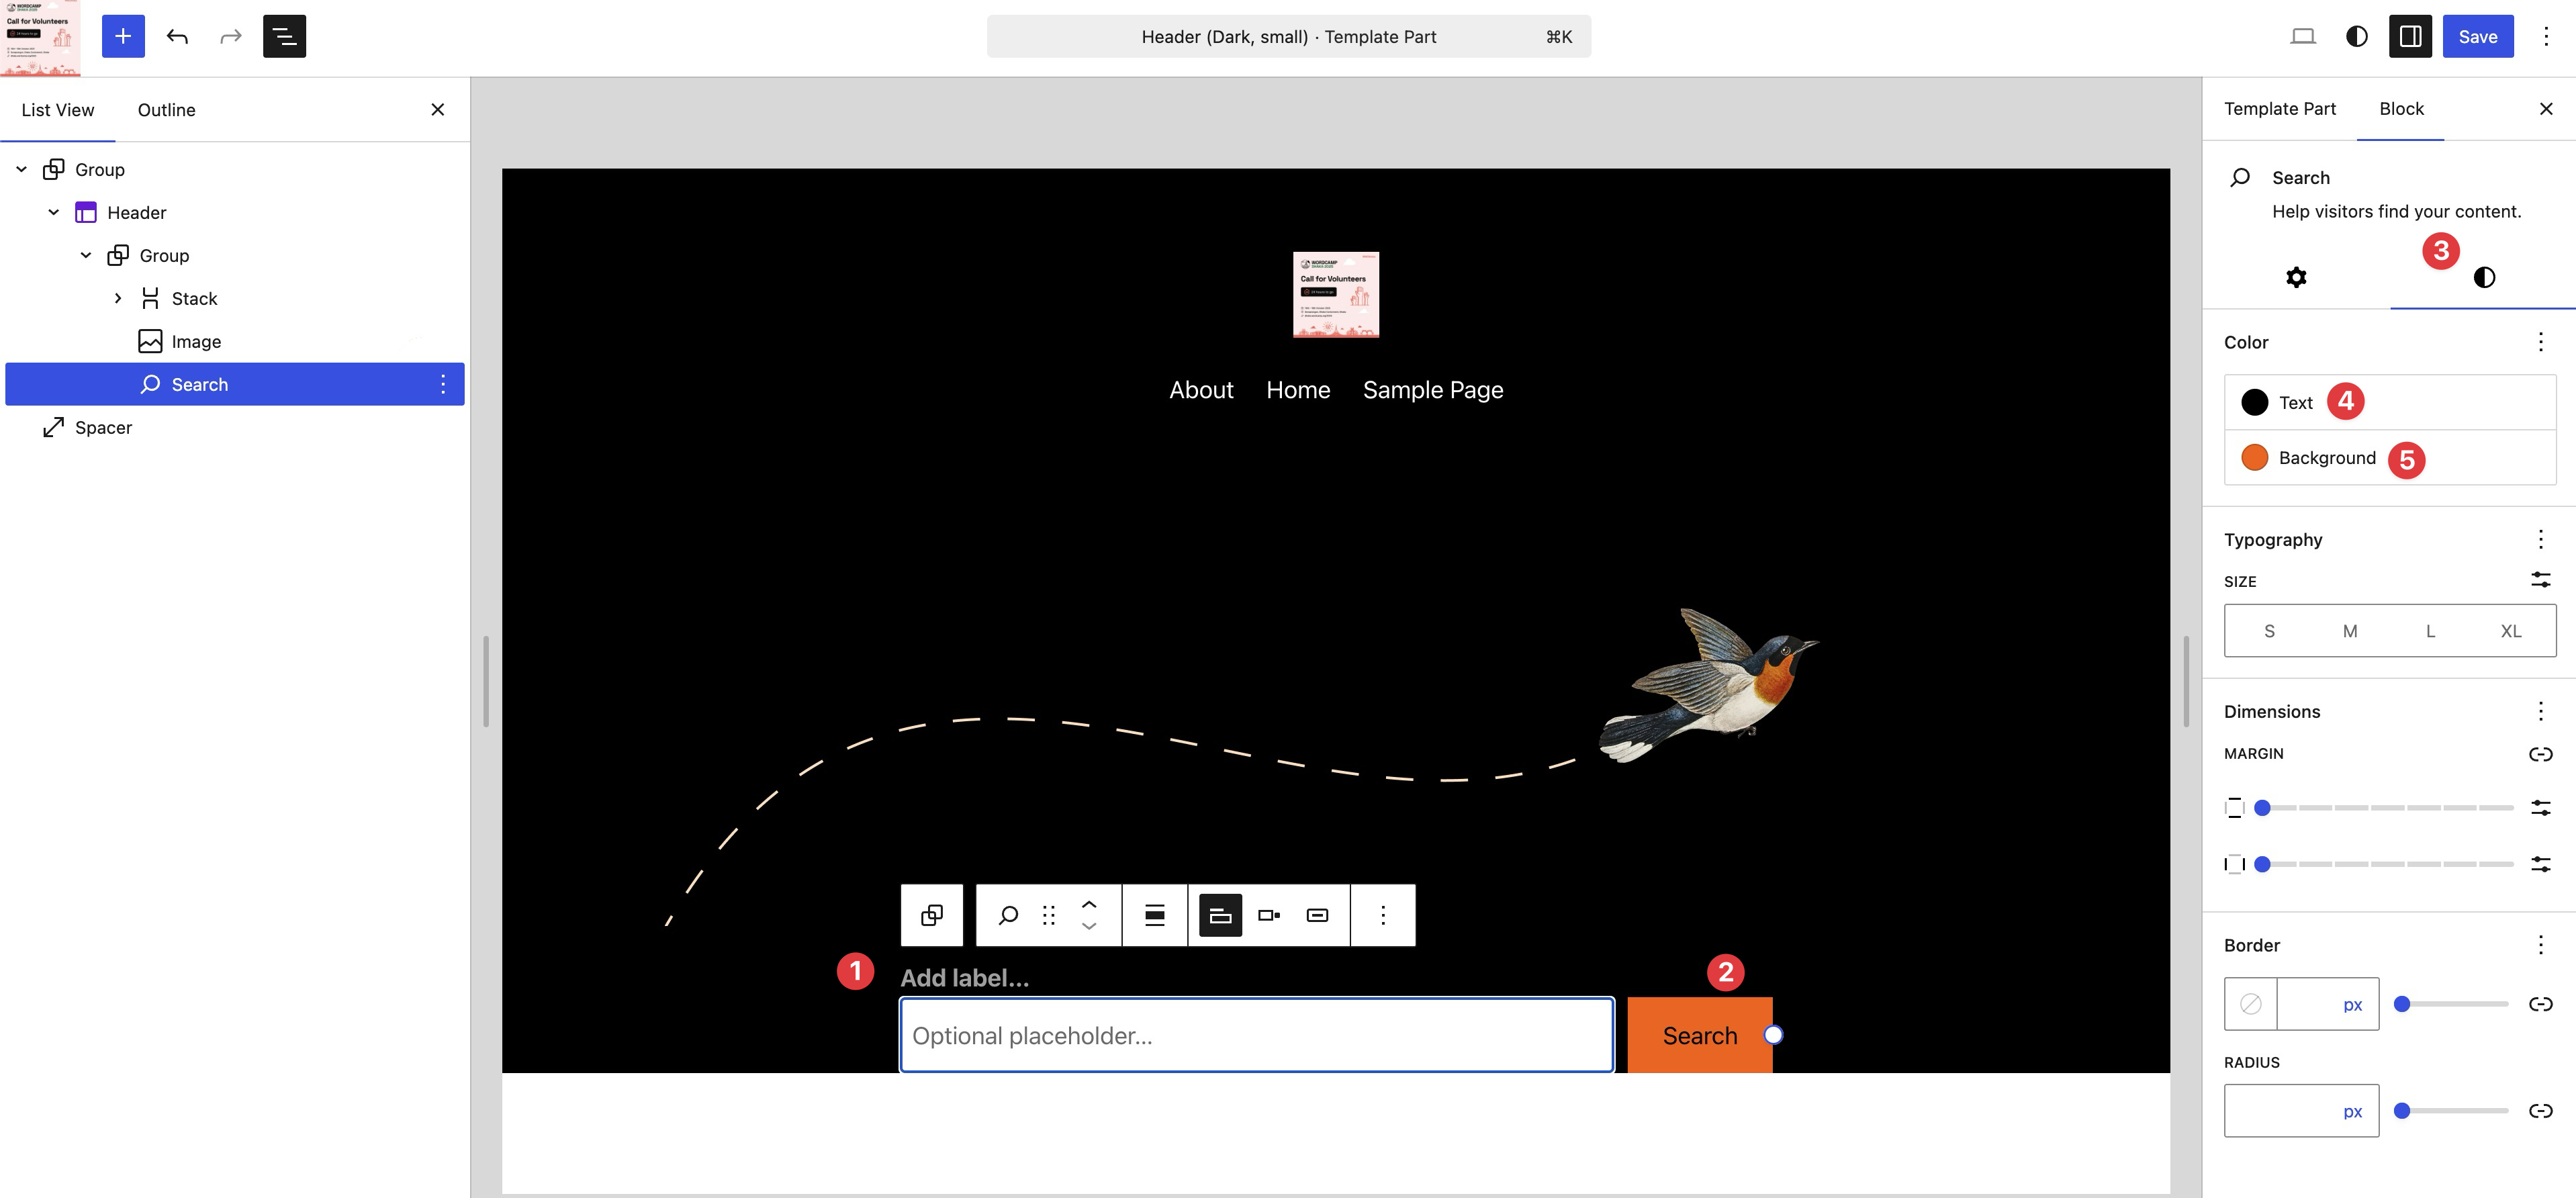Switch to the Template Part tab
Screen dimensions: 2576x1198
(2279, 109)
